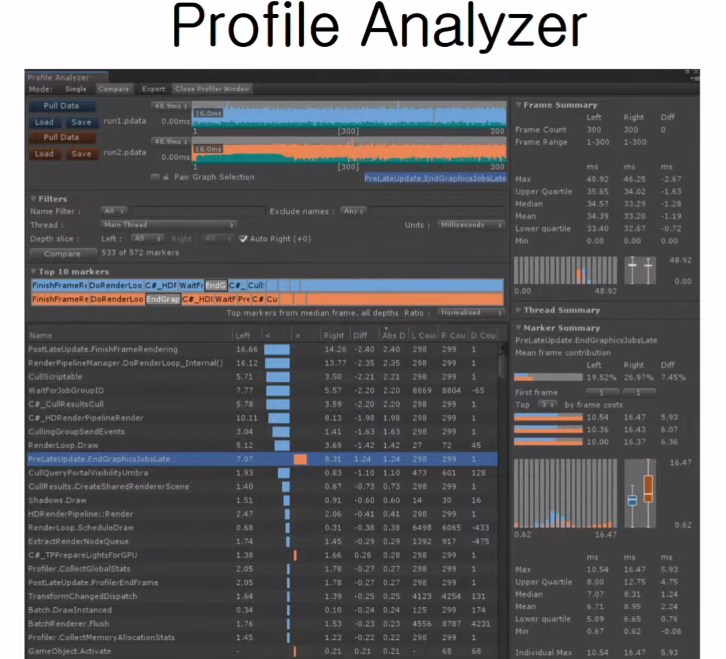Collapse the Top 10 markers section
726x659 pixels.
tap(33, 271)
